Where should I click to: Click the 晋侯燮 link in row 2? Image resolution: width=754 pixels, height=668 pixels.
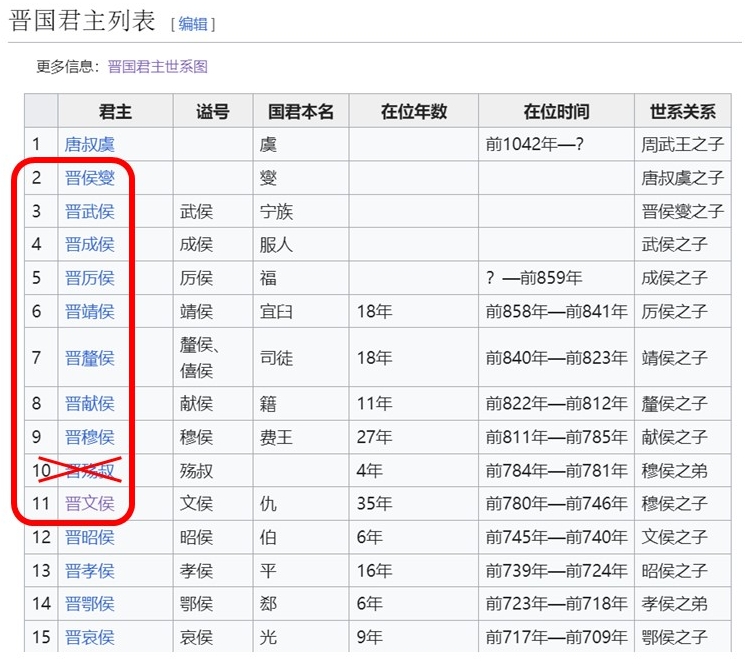coord(90,178)
